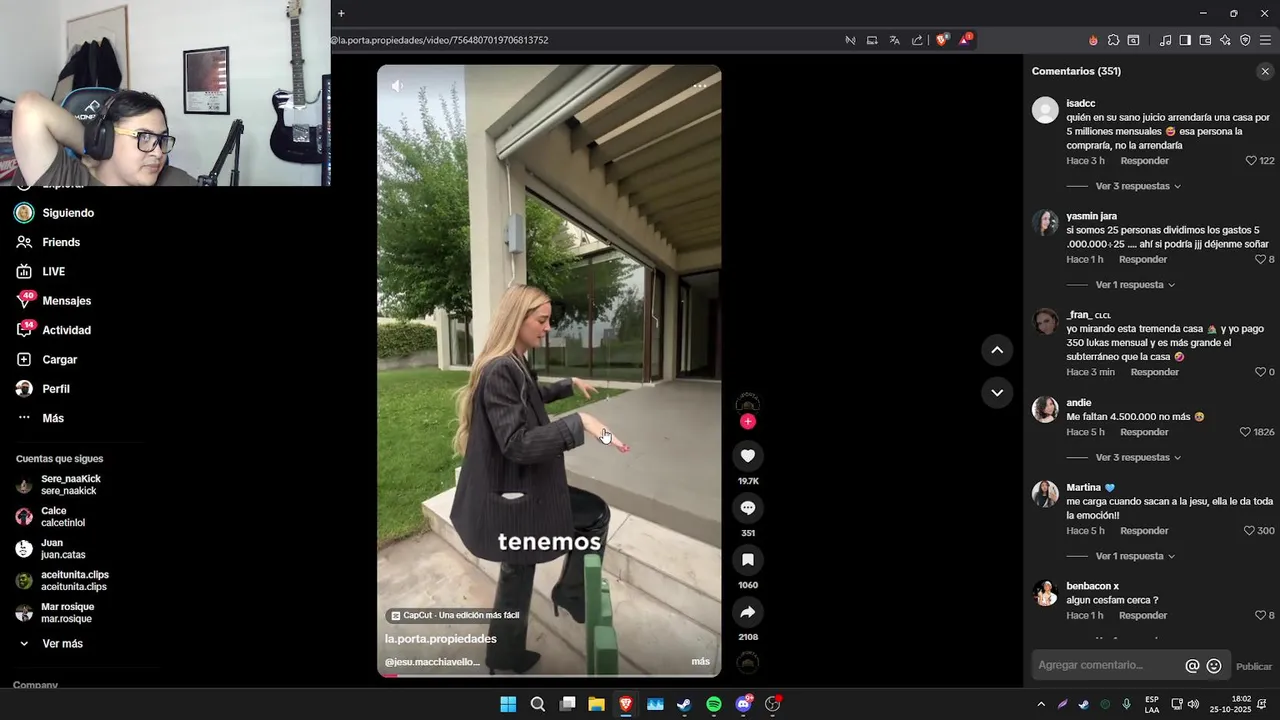
Task: Open Juan juan.catas account
Action: pos(62,549)
